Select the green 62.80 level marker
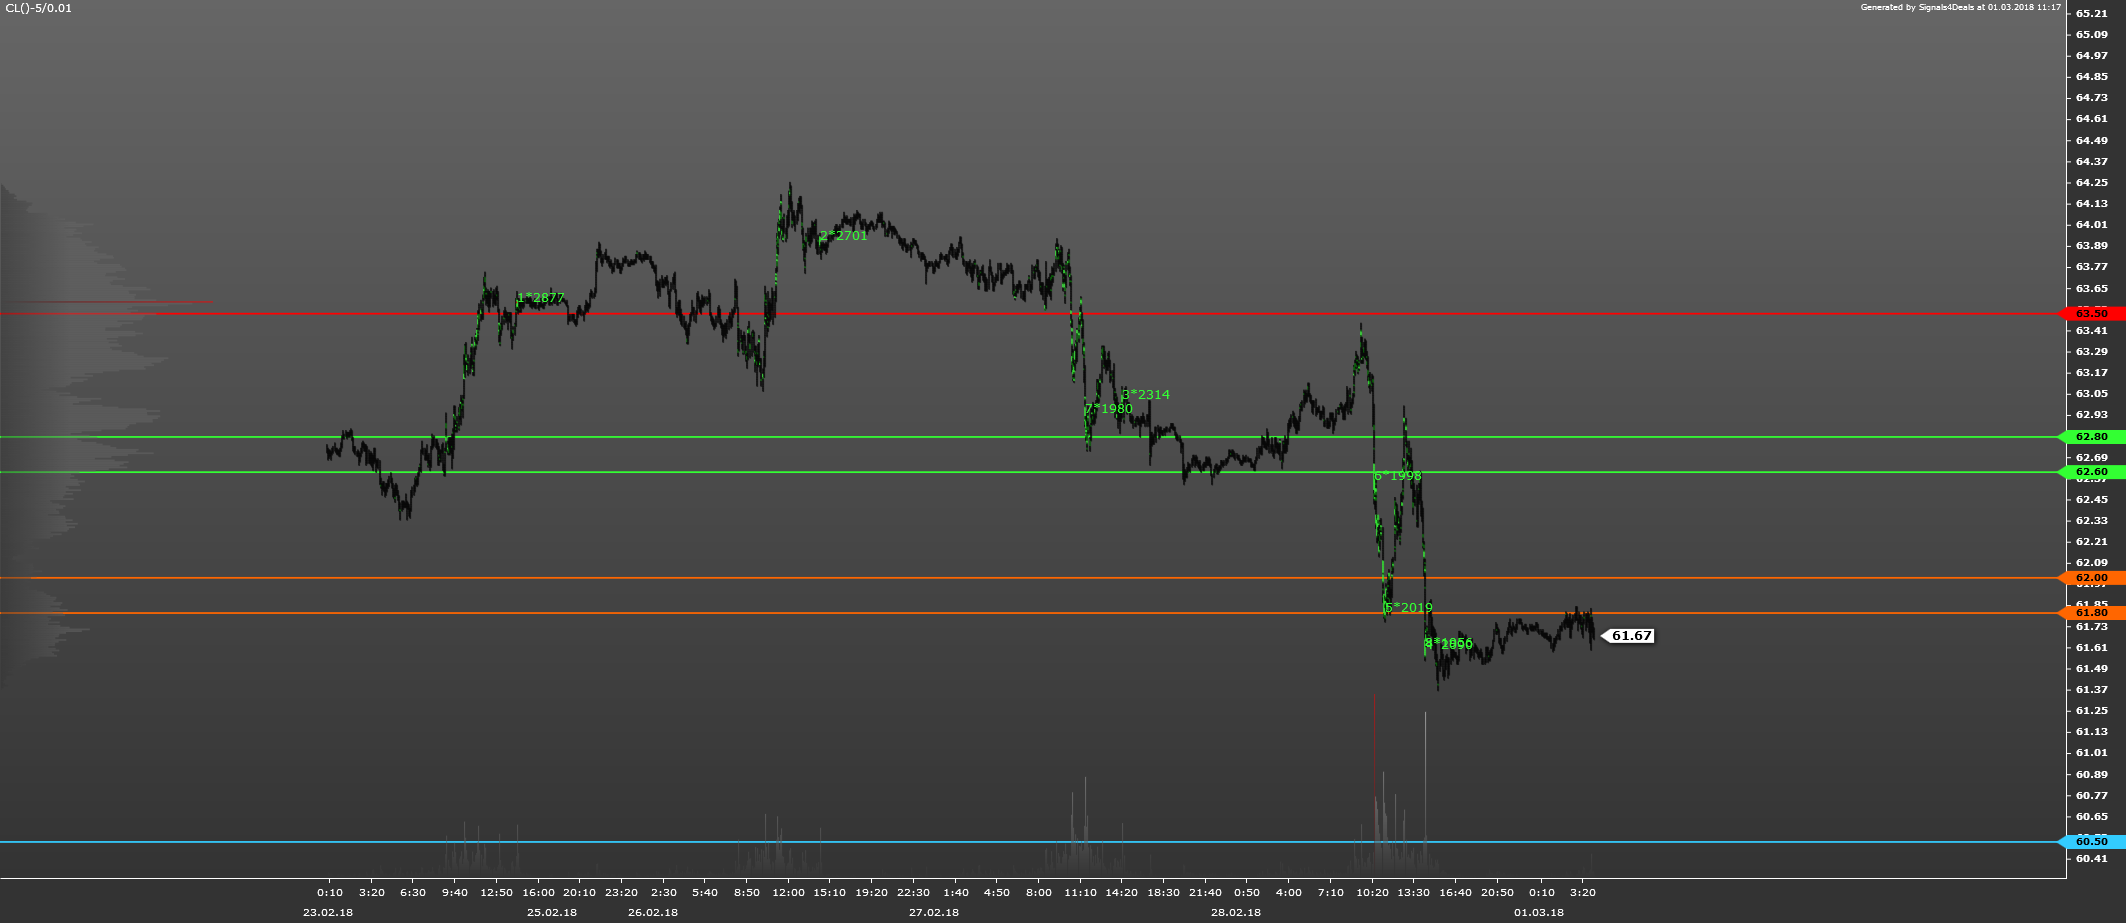This screenshot has height=923, width=2126. click(x=2092, y=437)
